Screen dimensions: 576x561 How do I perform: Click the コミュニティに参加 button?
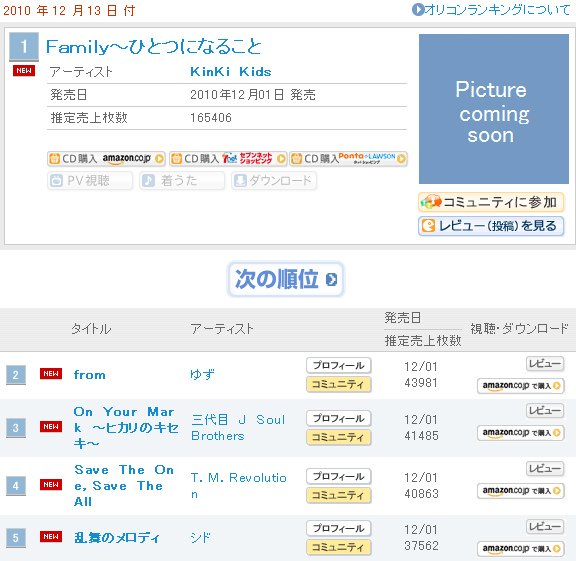[x=491, y=202]
